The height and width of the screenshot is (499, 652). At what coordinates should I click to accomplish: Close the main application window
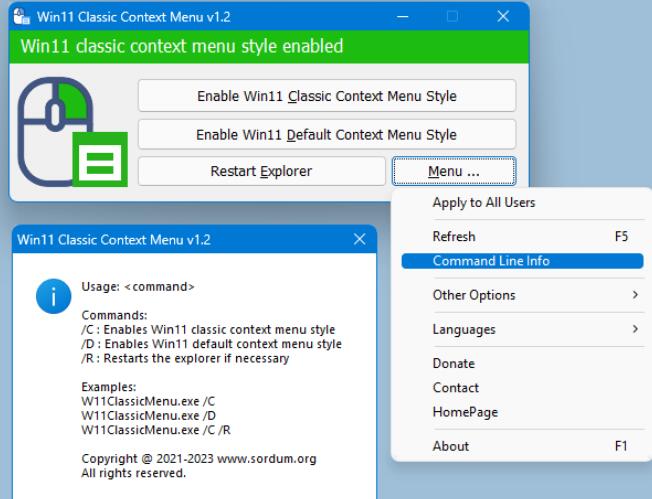503,17
